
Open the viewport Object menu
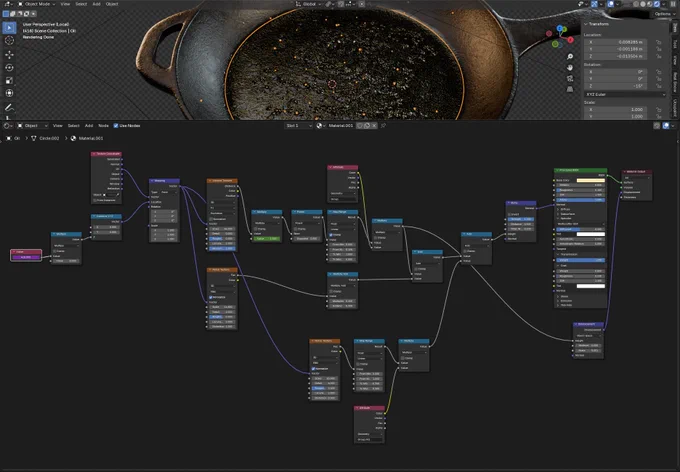click(x=112, y=4)
